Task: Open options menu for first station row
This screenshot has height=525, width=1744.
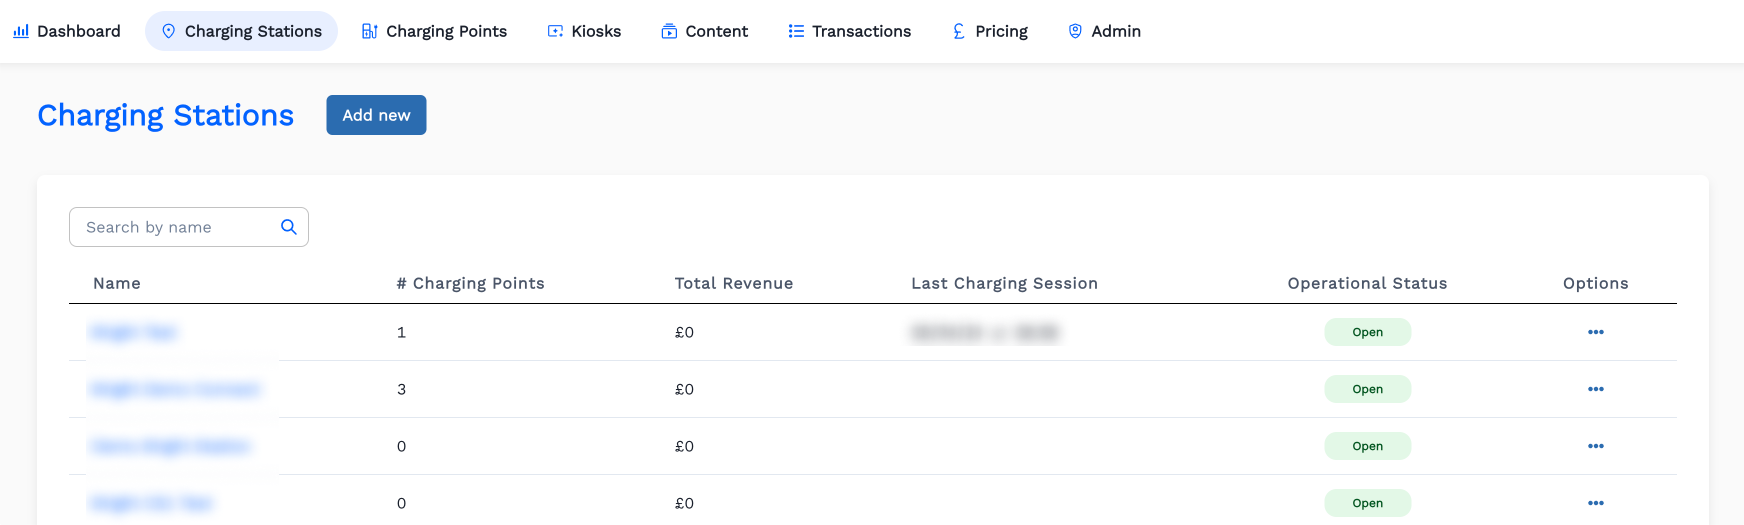Action: tap(1595, 332)
